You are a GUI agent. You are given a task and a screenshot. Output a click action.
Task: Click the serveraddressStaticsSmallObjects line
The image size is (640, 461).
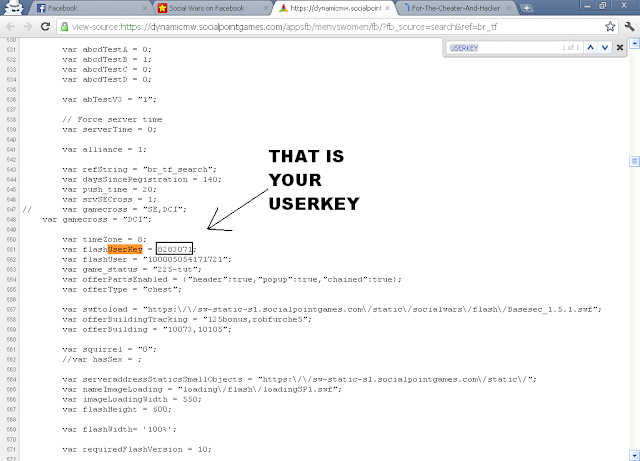299,379
